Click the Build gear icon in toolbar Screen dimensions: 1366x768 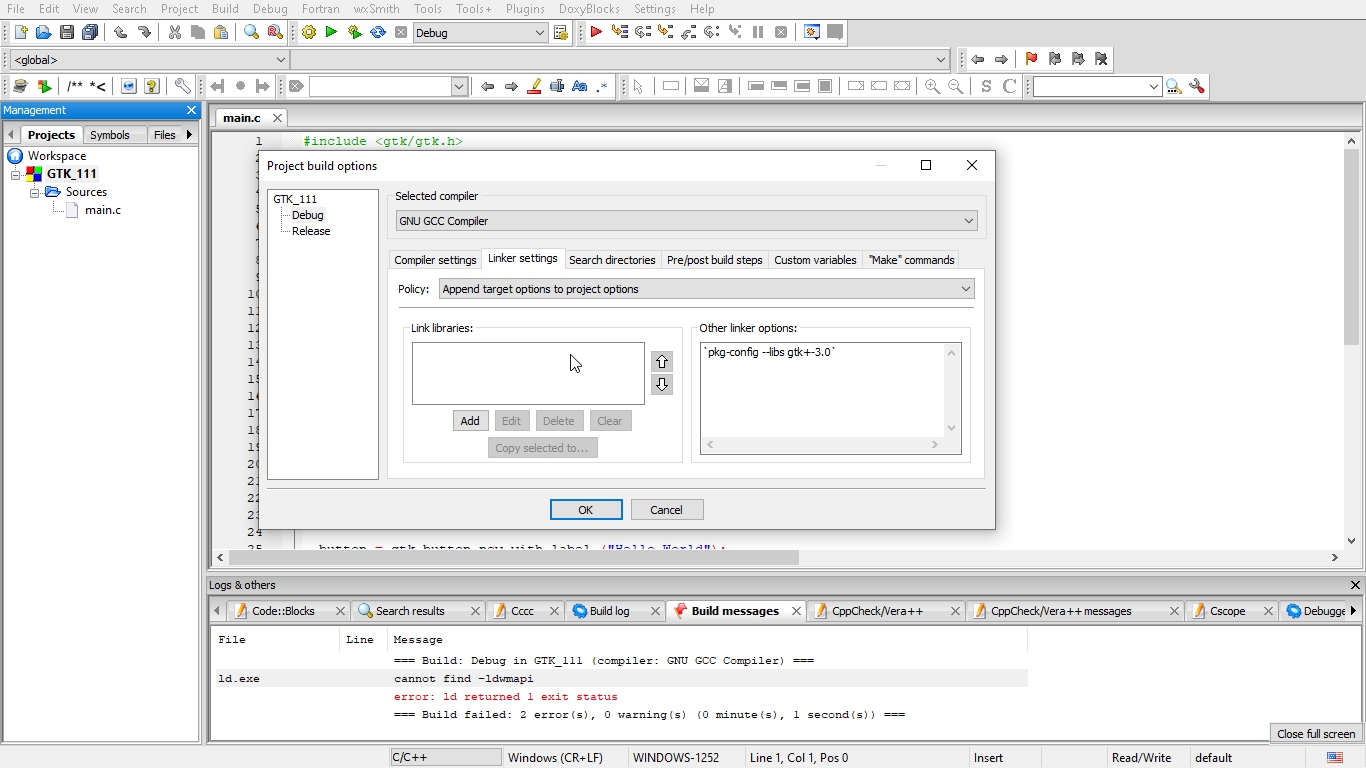pos(309,33)
